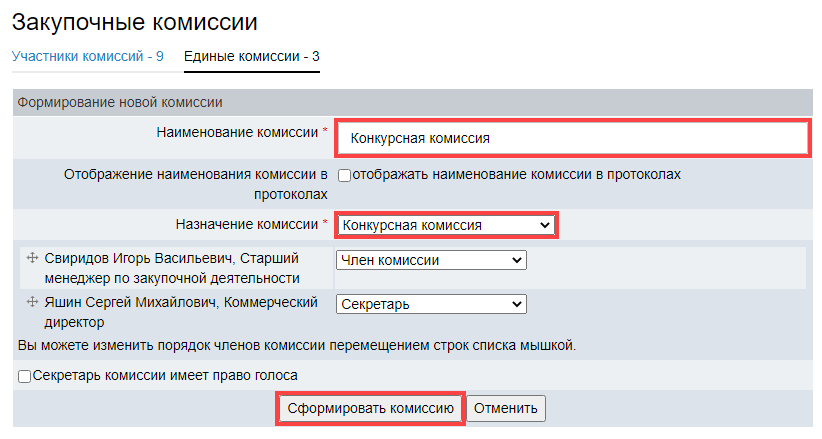Screen dimensions: 822x439
Task: Expand the role dropdown showing Член комиссии
Action: 431,260
